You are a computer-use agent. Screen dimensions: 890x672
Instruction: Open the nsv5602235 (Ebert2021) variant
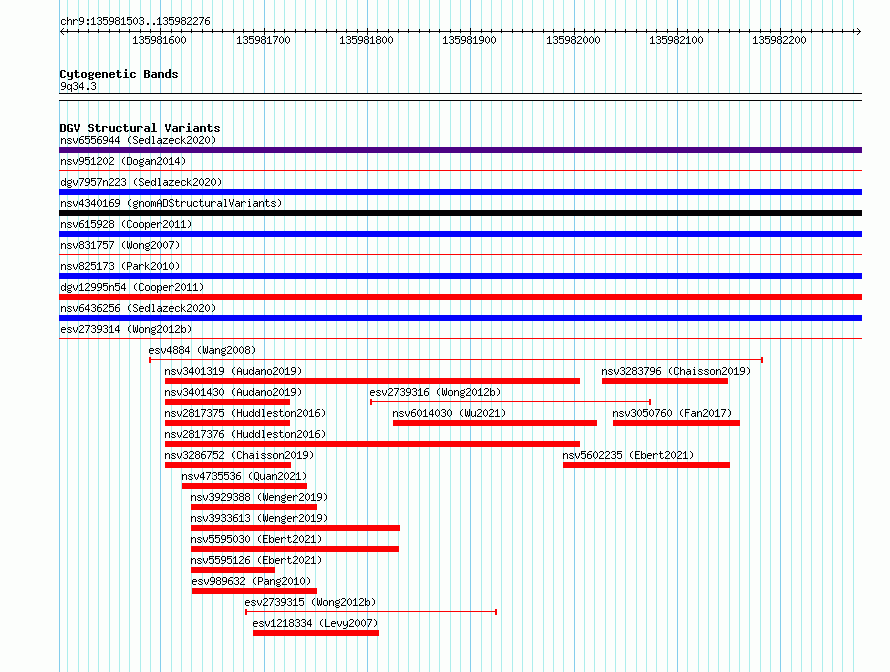[x=628, y=455]
